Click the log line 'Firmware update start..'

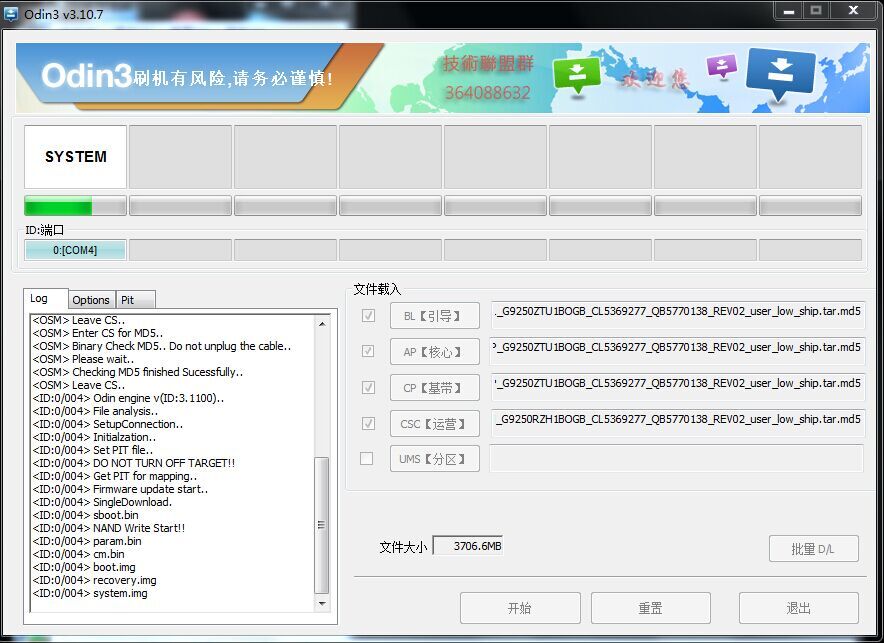pos(120,489)
